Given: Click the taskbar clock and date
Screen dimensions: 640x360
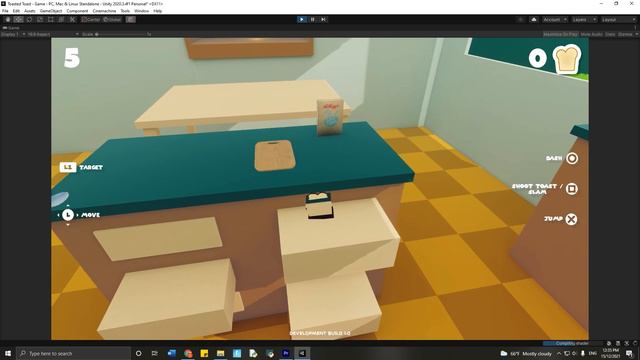Looking at the screenshot, I should click(x=610, y=353).
